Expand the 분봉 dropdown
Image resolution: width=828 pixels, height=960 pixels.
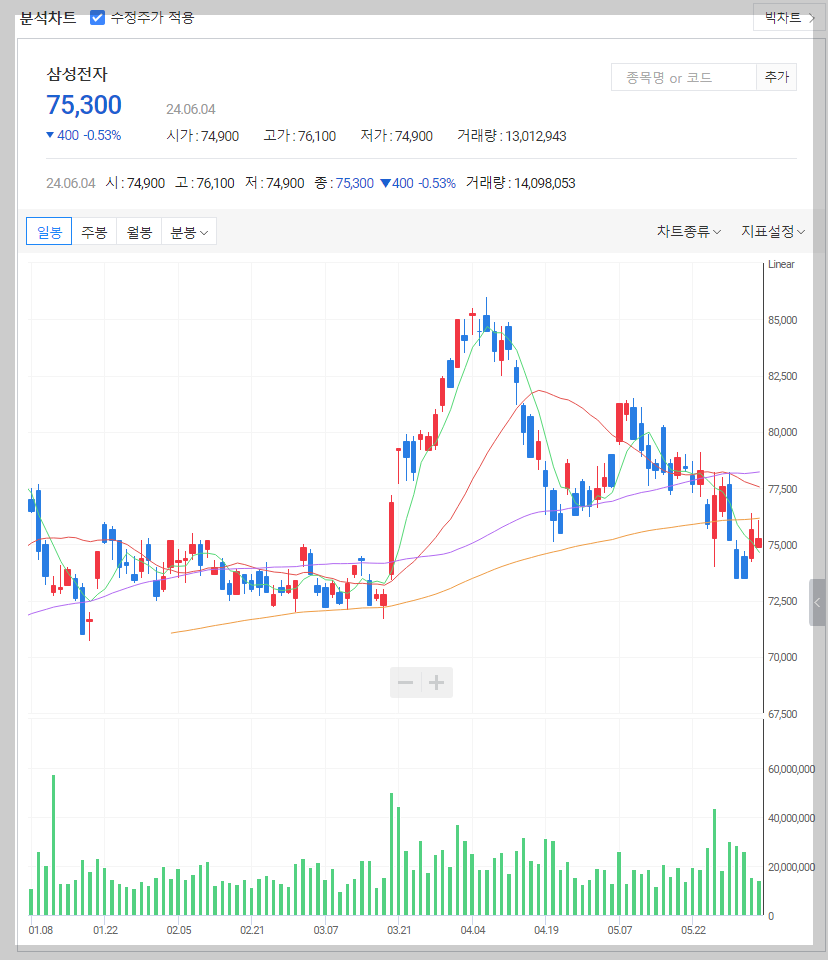(189, 231)
